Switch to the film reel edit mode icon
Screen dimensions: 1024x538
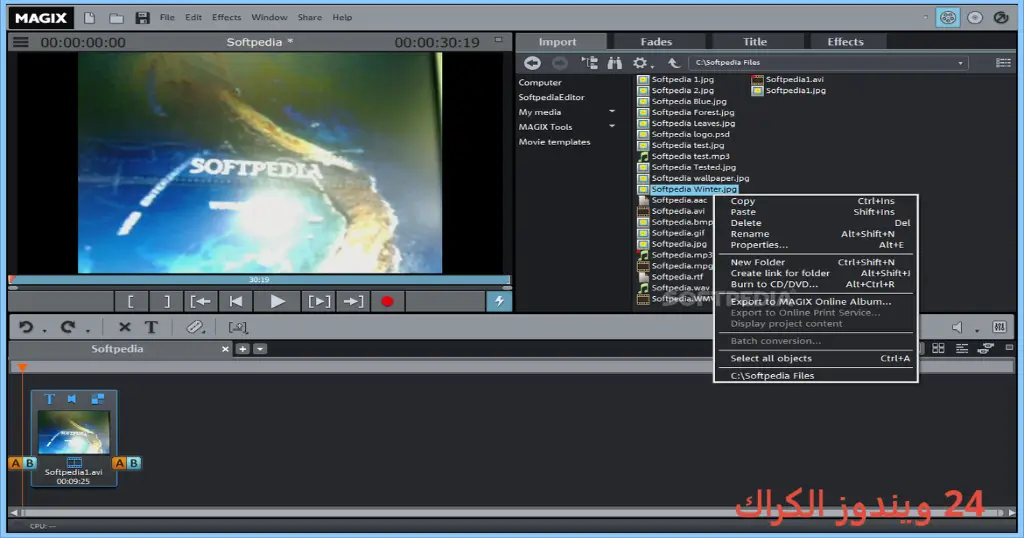tap(948, 18)
